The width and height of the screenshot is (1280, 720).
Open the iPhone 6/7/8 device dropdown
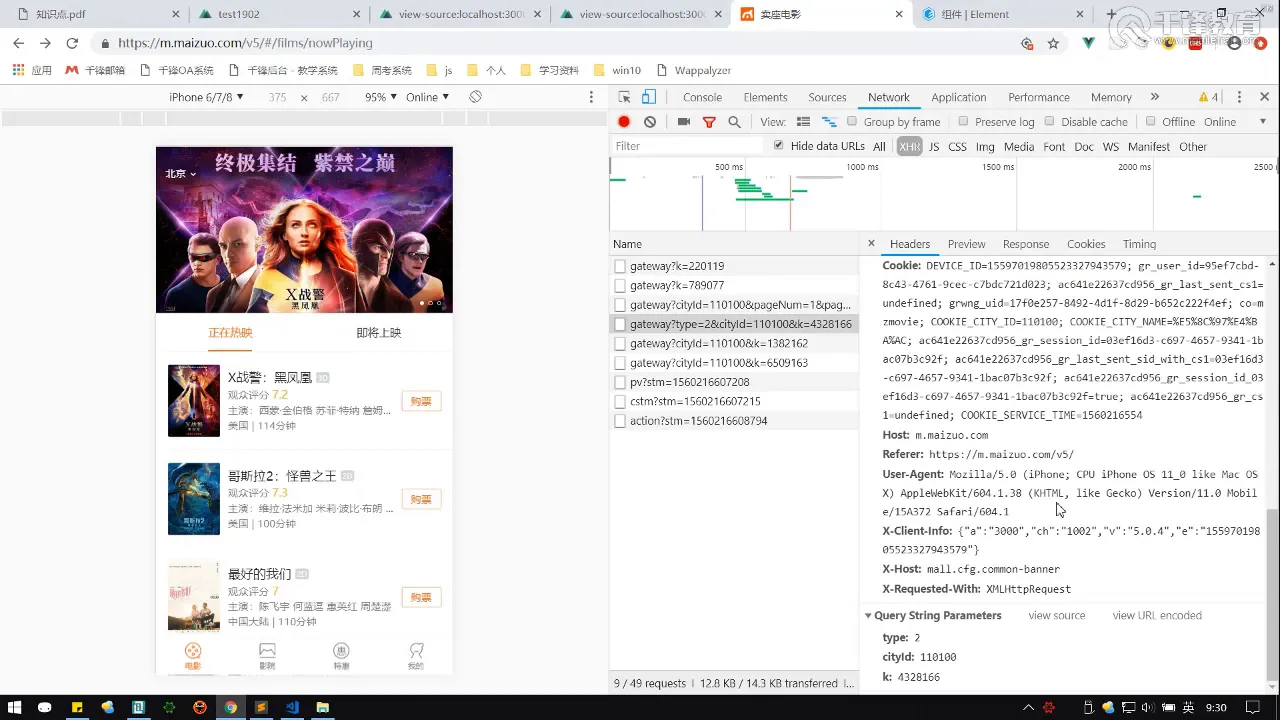coord(205,97)
